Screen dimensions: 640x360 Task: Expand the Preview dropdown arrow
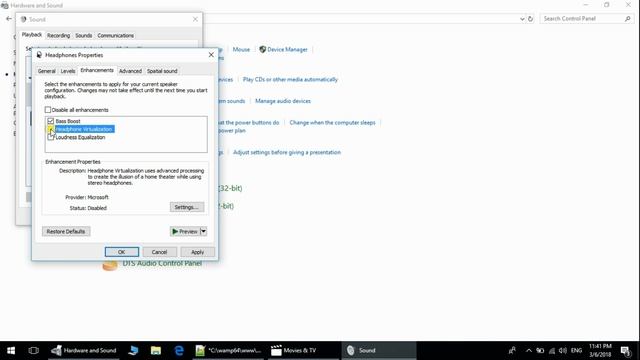(x=203, y=231)
